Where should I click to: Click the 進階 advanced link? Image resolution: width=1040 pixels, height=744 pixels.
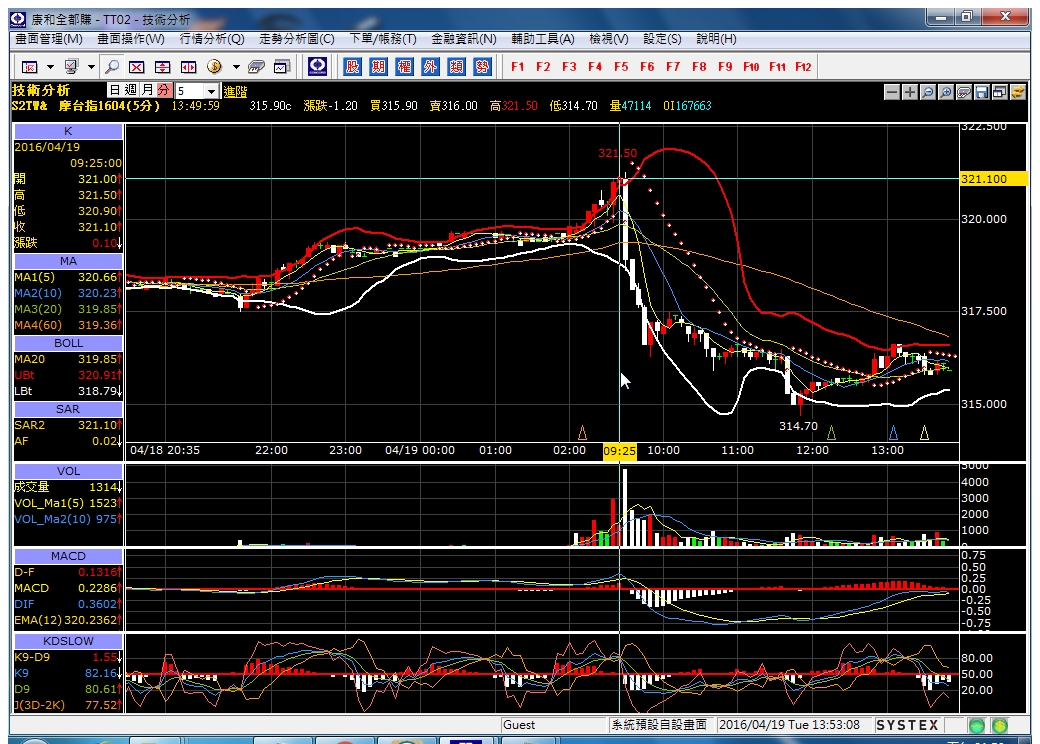pos(235,92)
